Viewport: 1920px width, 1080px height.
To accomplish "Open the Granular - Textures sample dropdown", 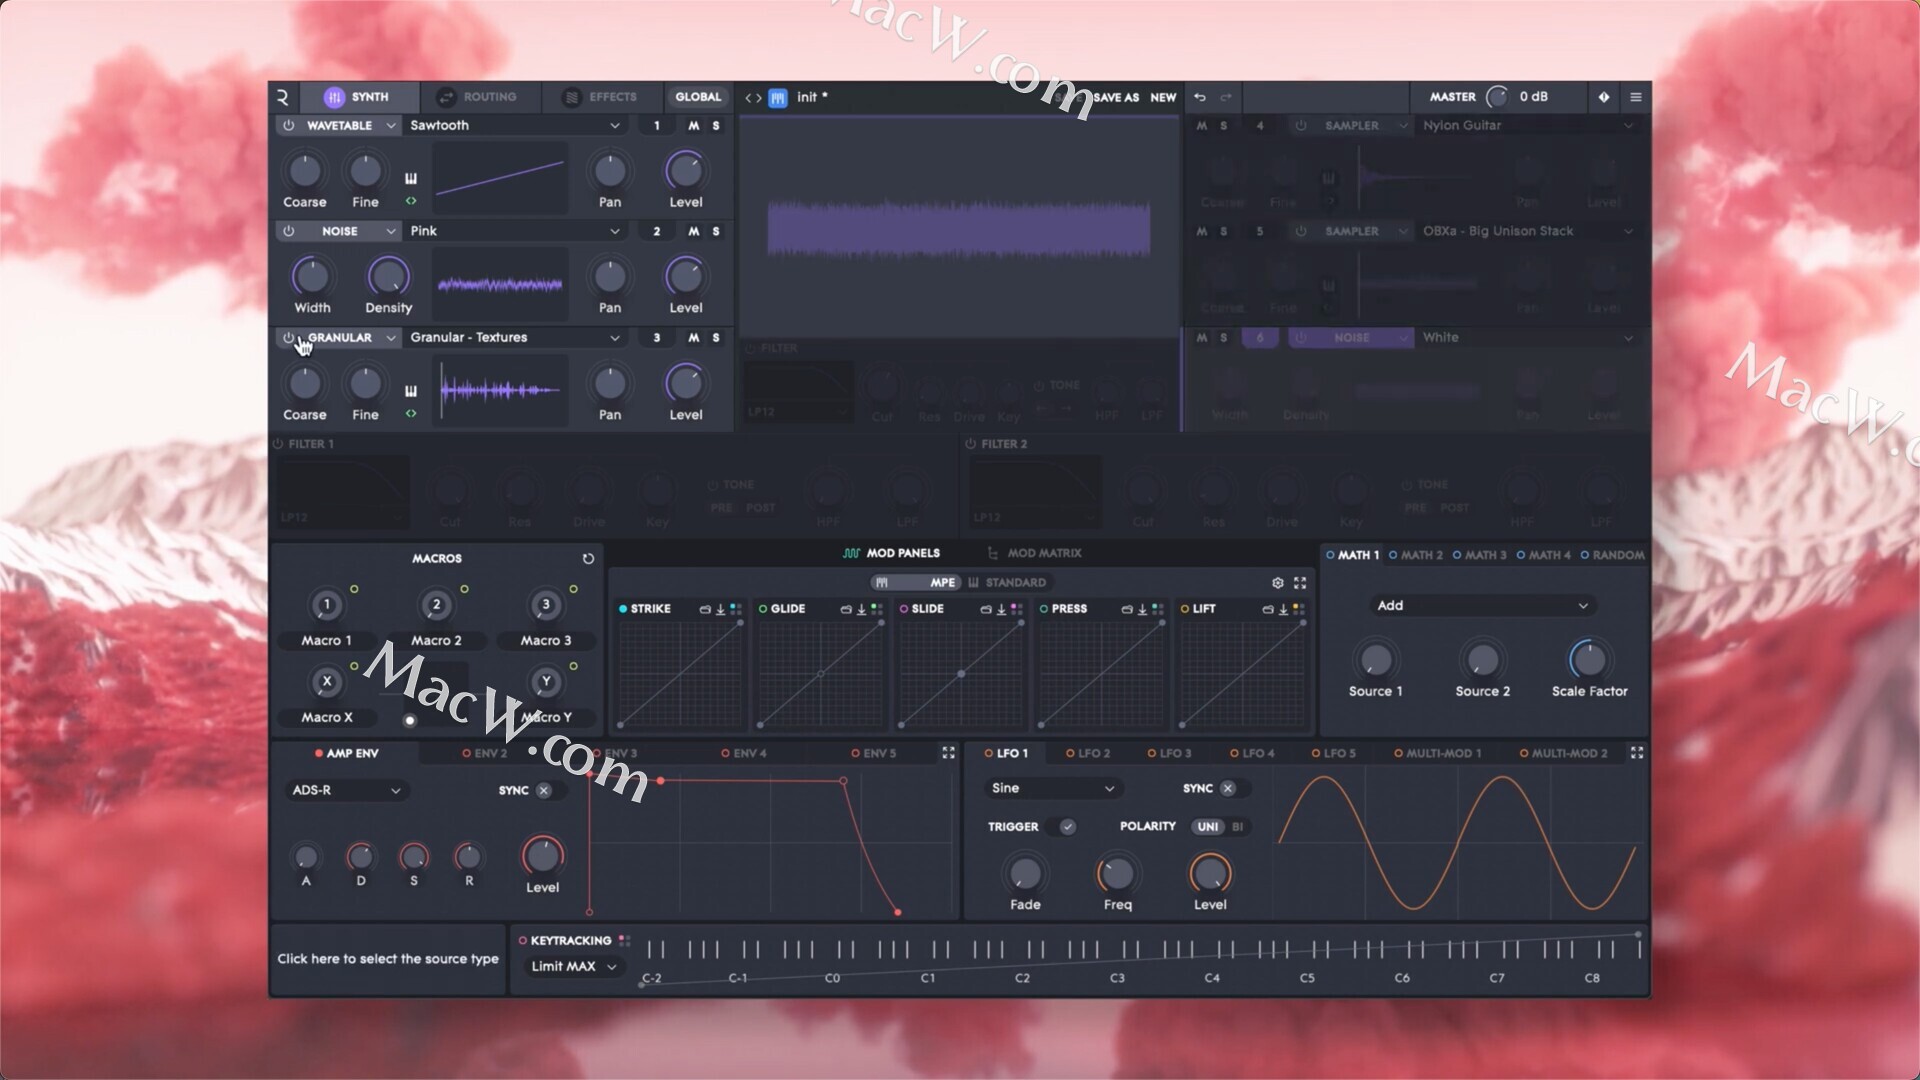I will coord(516,338).
